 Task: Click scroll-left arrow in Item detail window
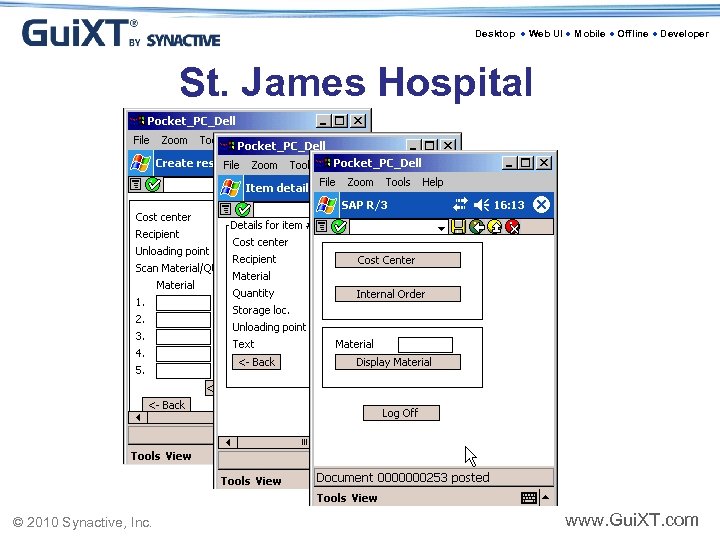228,442
